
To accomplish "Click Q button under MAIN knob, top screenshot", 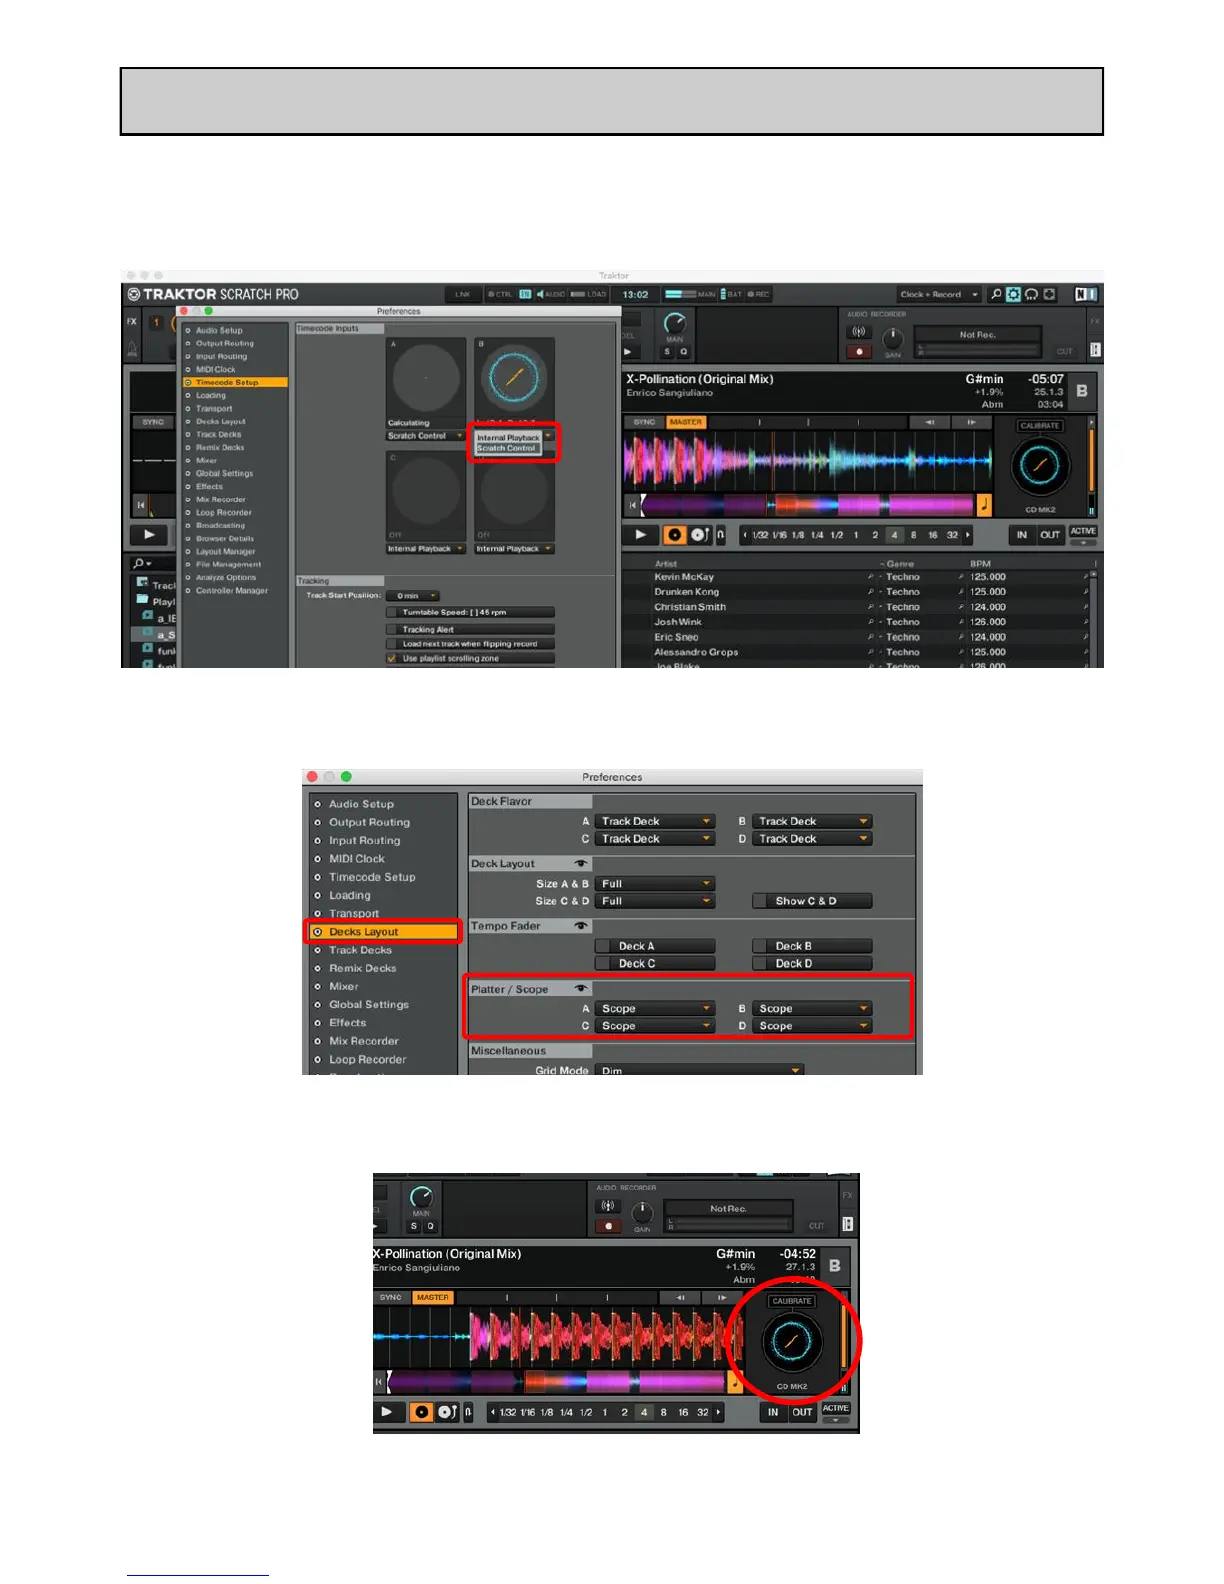I will (x=684, y=352).
